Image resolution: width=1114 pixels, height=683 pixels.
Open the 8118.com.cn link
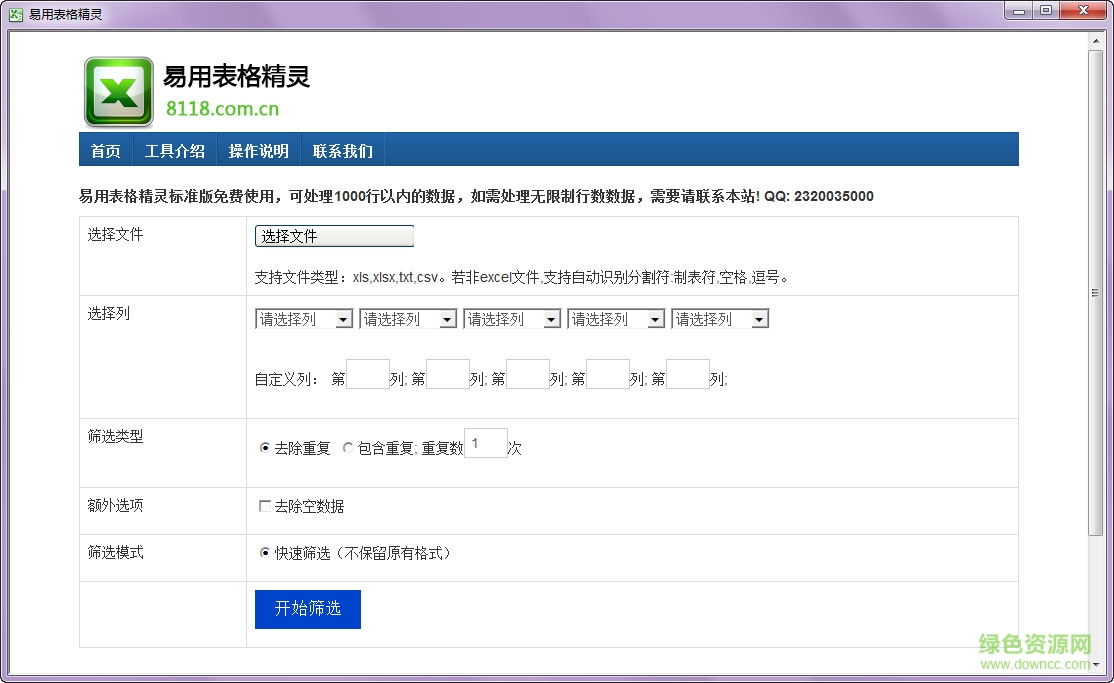coord(222,108)
